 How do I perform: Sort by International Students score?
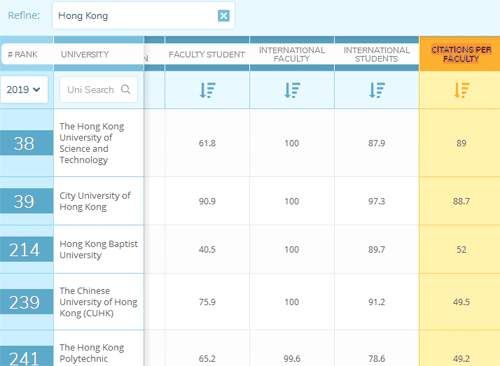pos(377,90)
